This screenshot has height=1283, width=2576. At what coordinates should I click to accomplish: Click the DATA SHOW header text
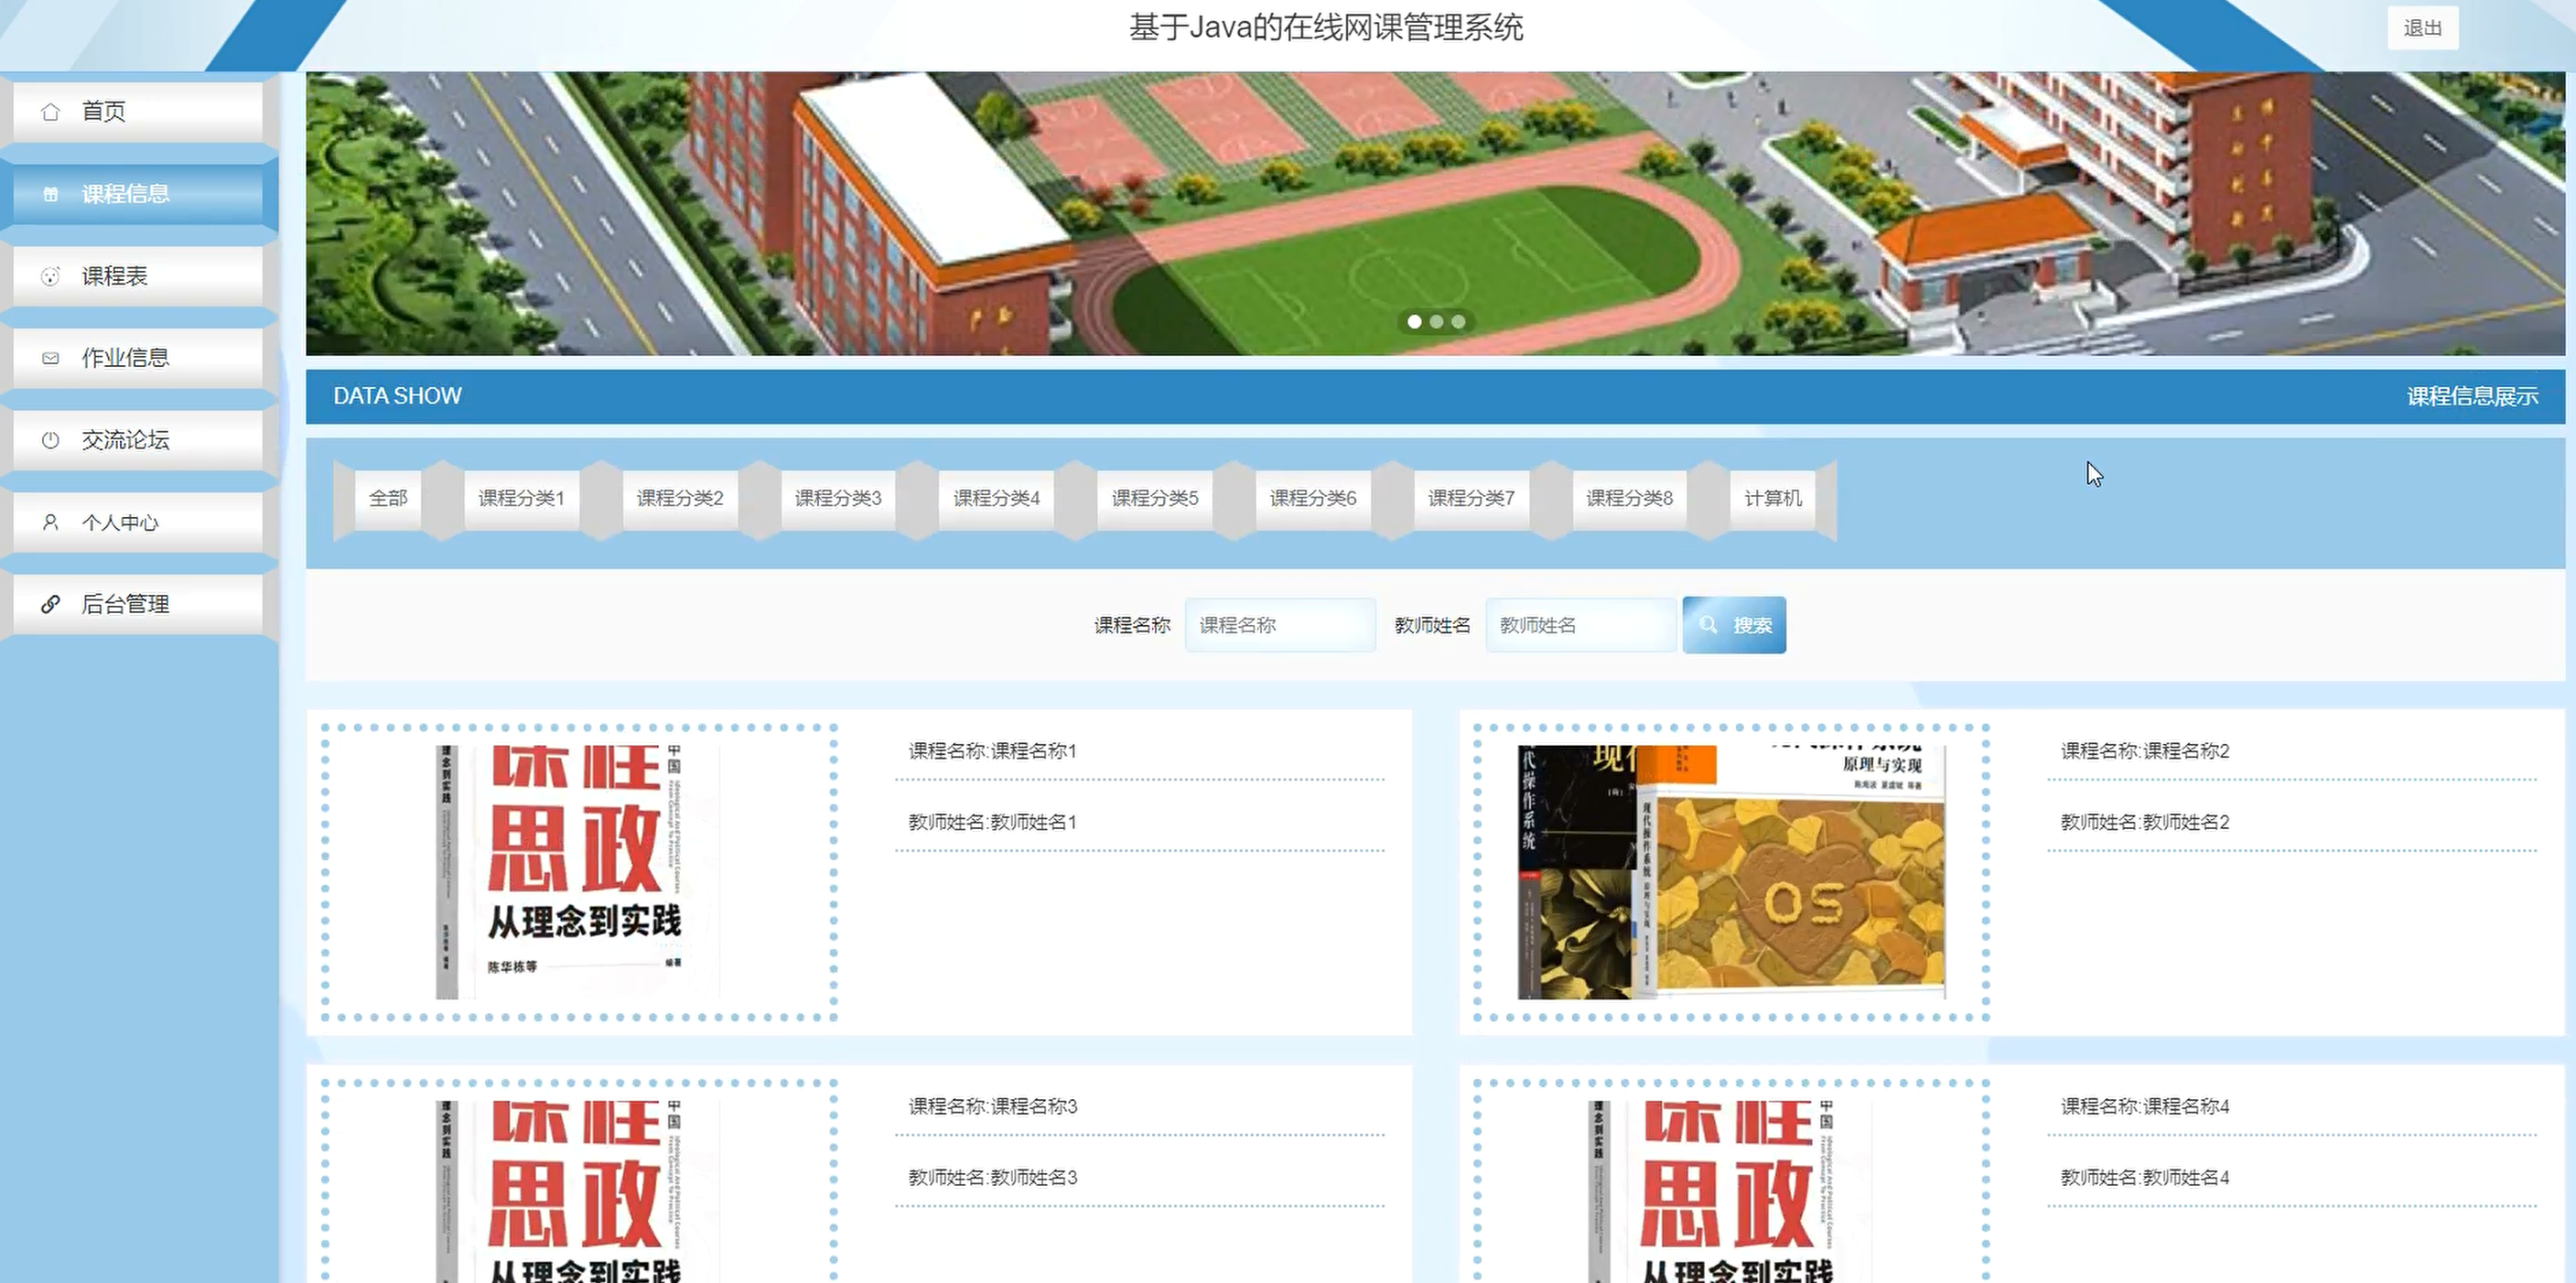pos(397,396)
